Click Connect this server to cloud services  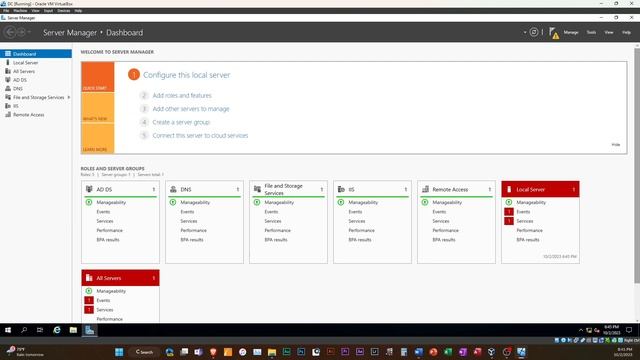(x=200, y=136)
